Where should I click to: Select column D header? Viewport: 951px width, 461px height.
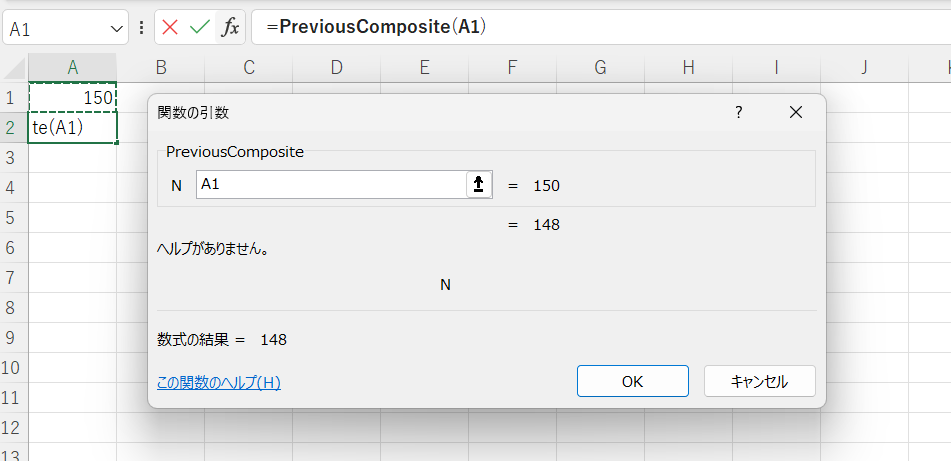click(337, 68)
